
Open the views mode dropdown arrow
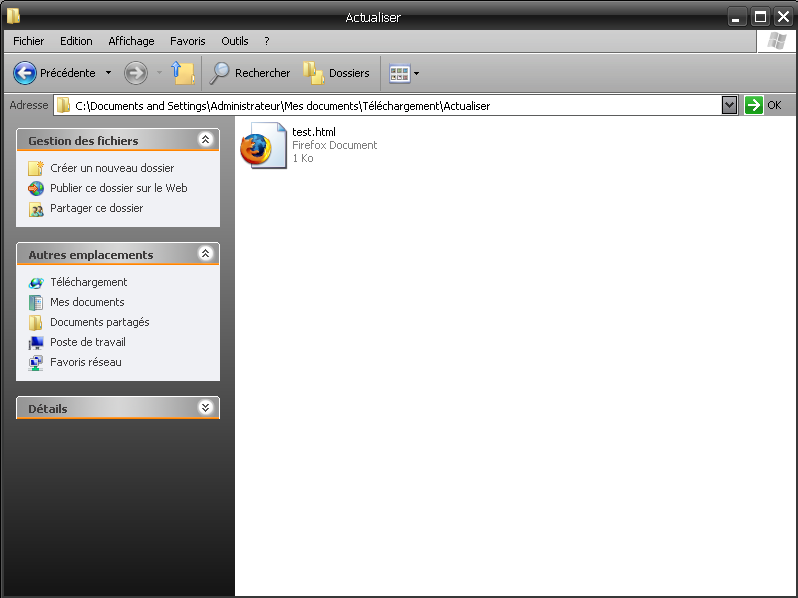[x=417, y=73]
